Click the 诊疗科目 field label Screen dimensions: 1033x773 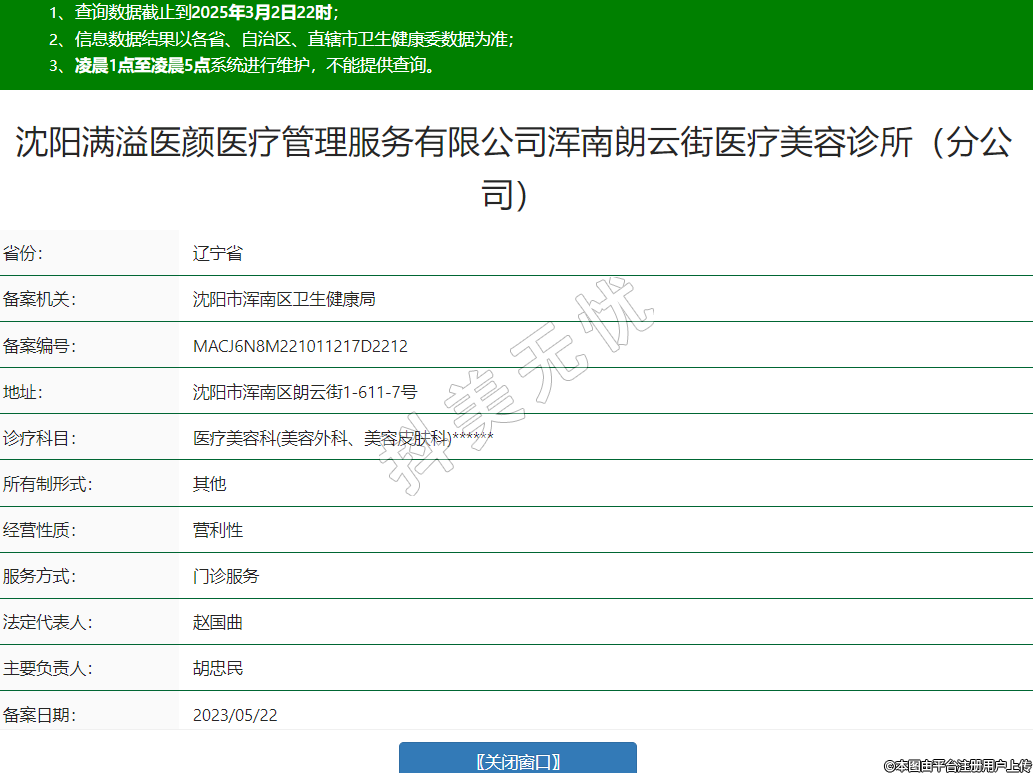40,439
